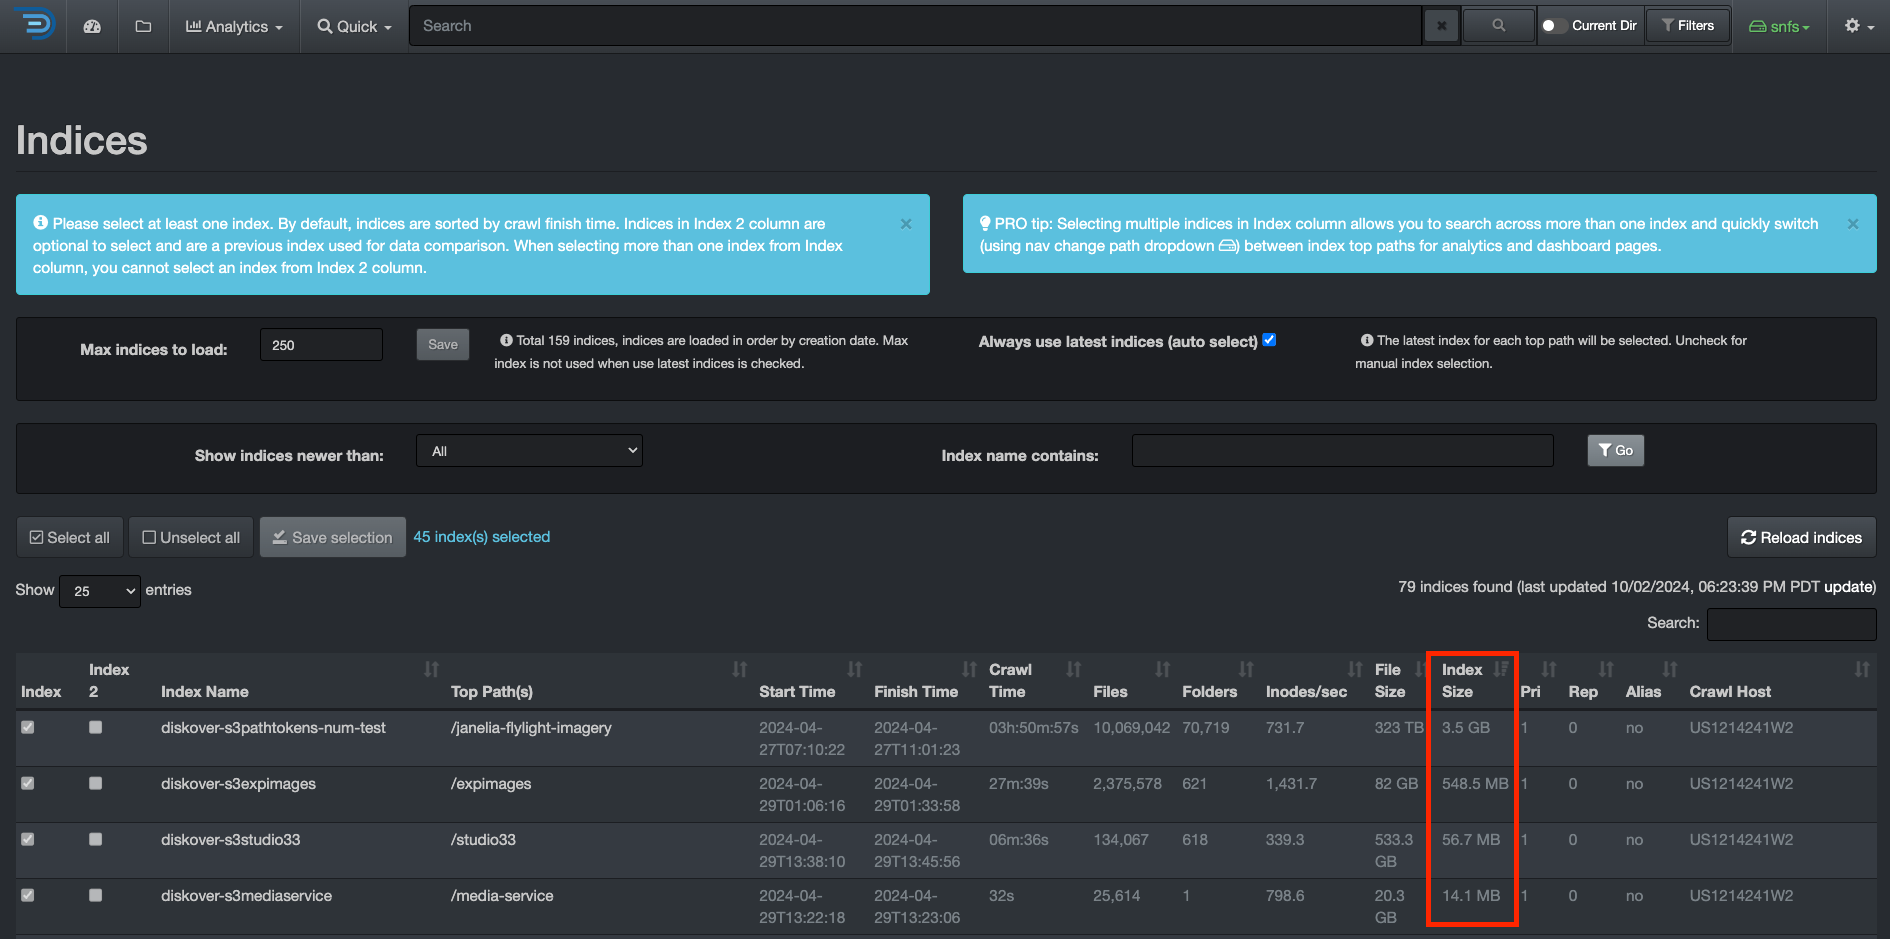Open Filters using the funnel icon

1687,25
